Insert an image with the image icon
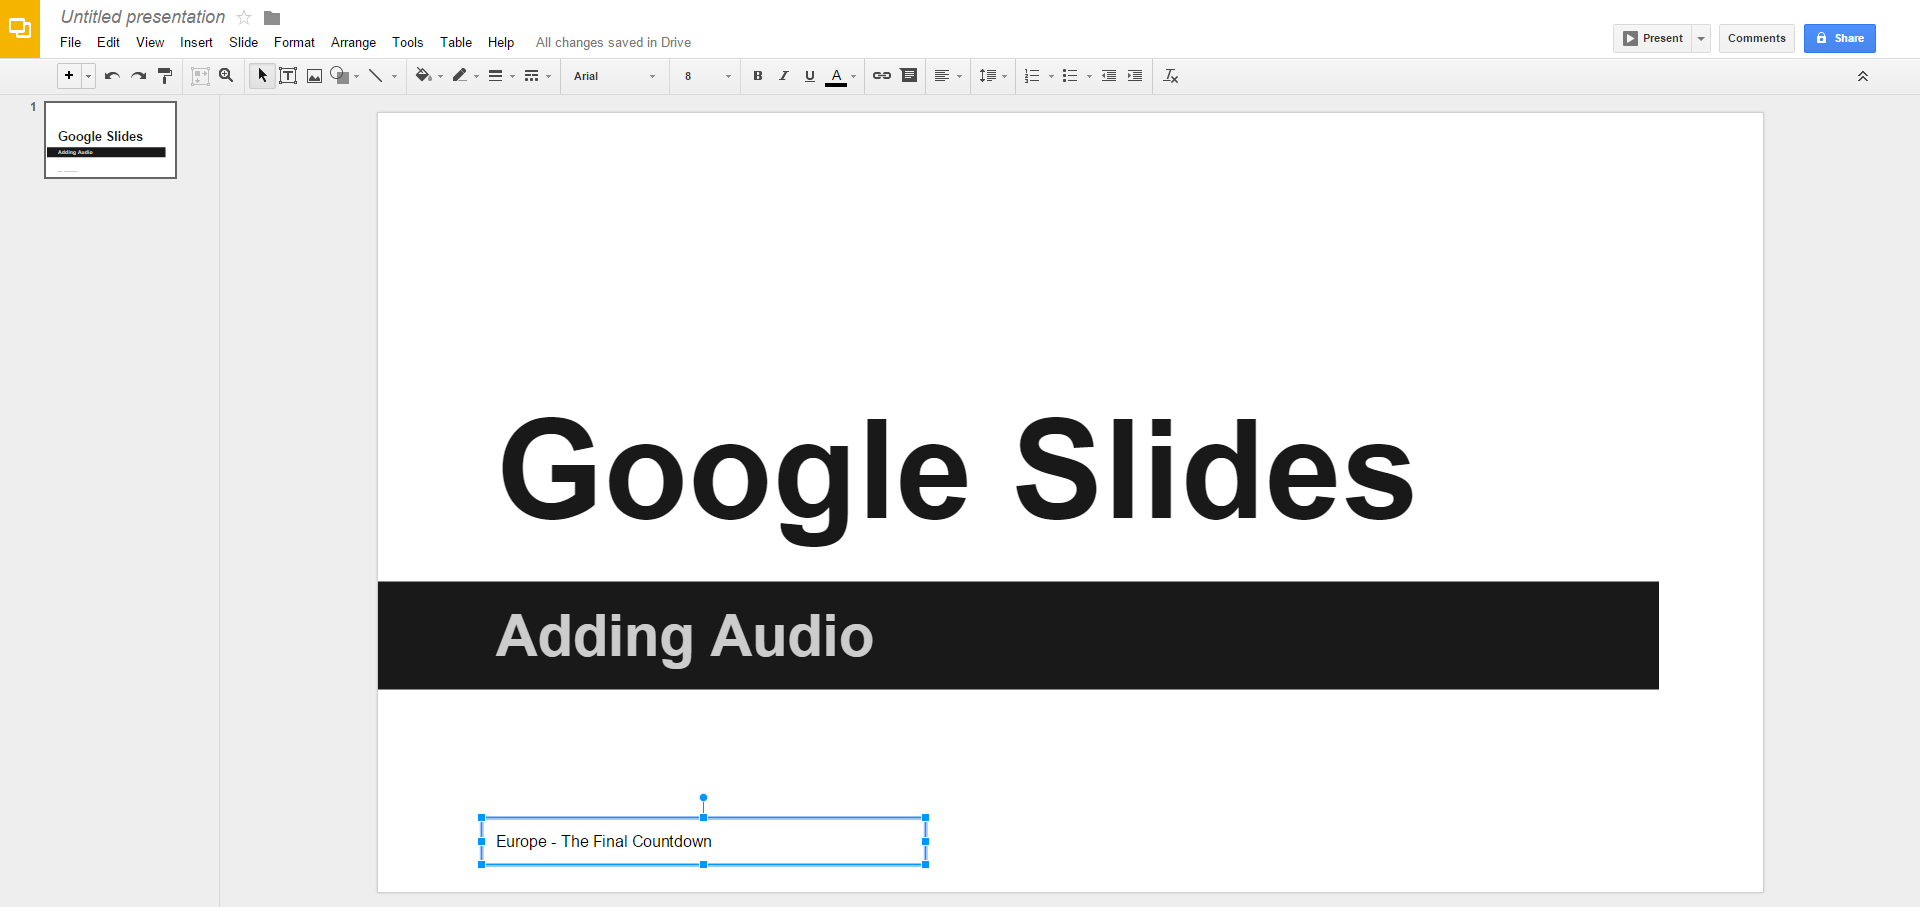1920x907 pixels. [314, 76]
